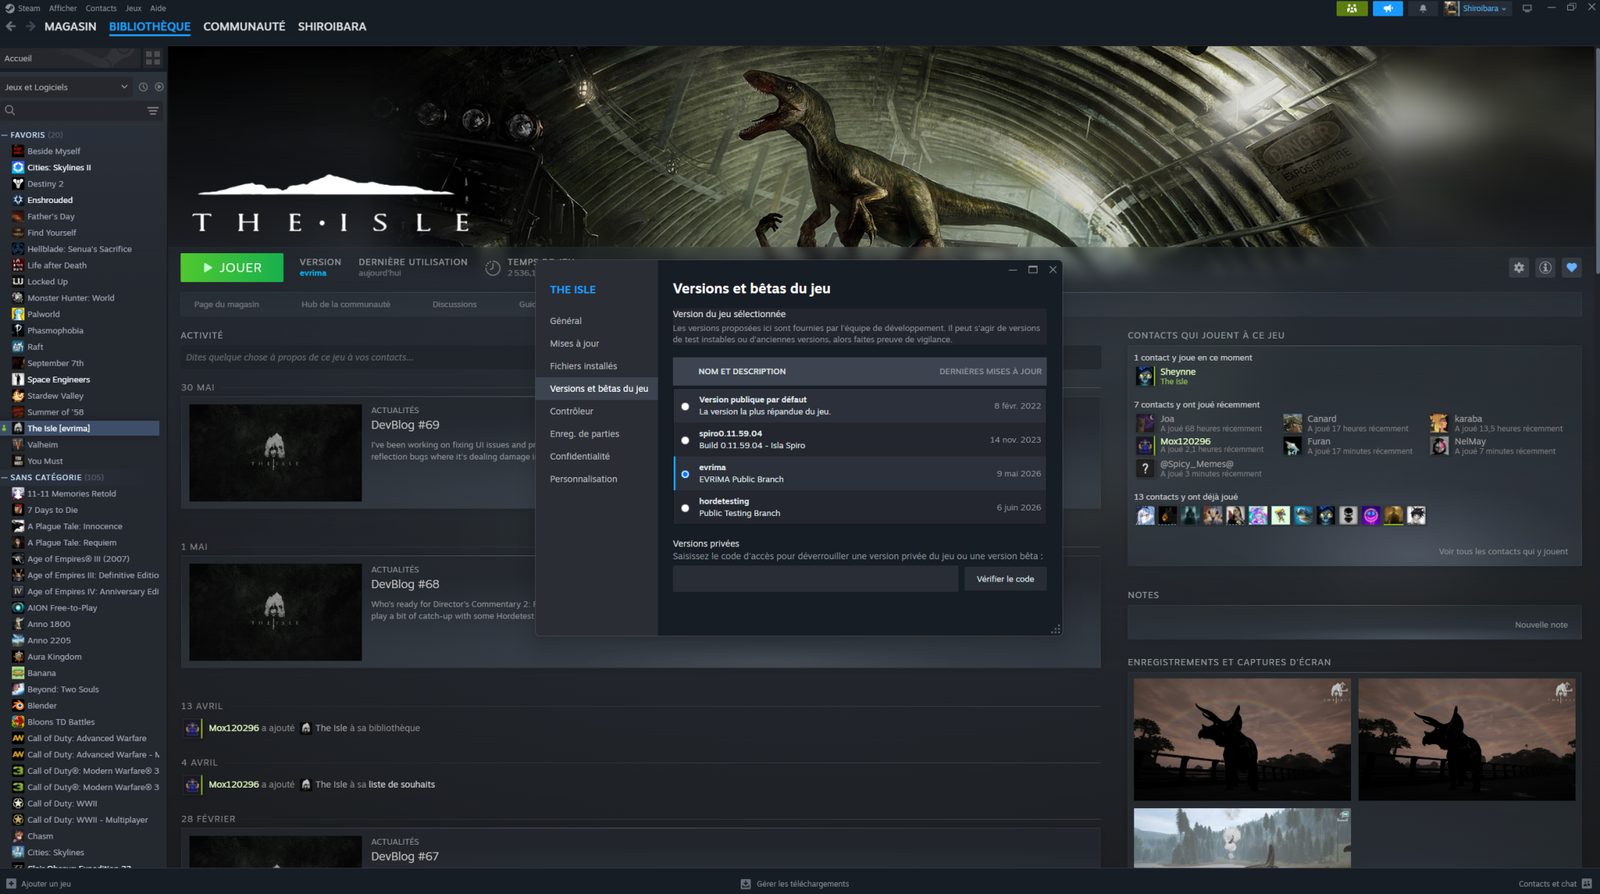Open the Jeux et Logiciels dropdown
This screenshot has height=894, width=1600.
(67, 87)
